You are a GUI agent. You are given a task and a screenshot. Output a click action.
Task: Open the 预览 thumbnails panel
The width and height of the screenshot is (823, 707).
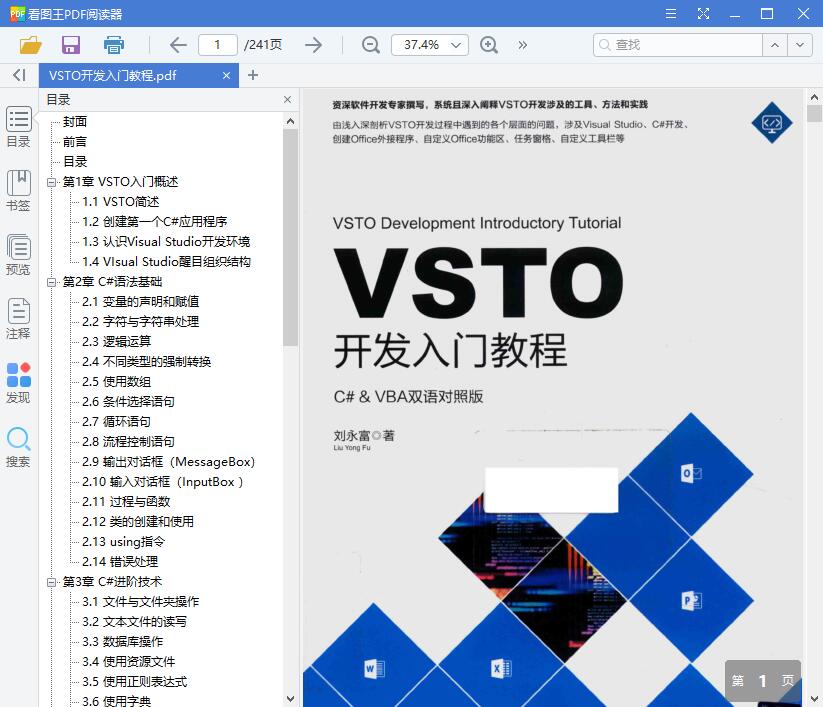18,255
